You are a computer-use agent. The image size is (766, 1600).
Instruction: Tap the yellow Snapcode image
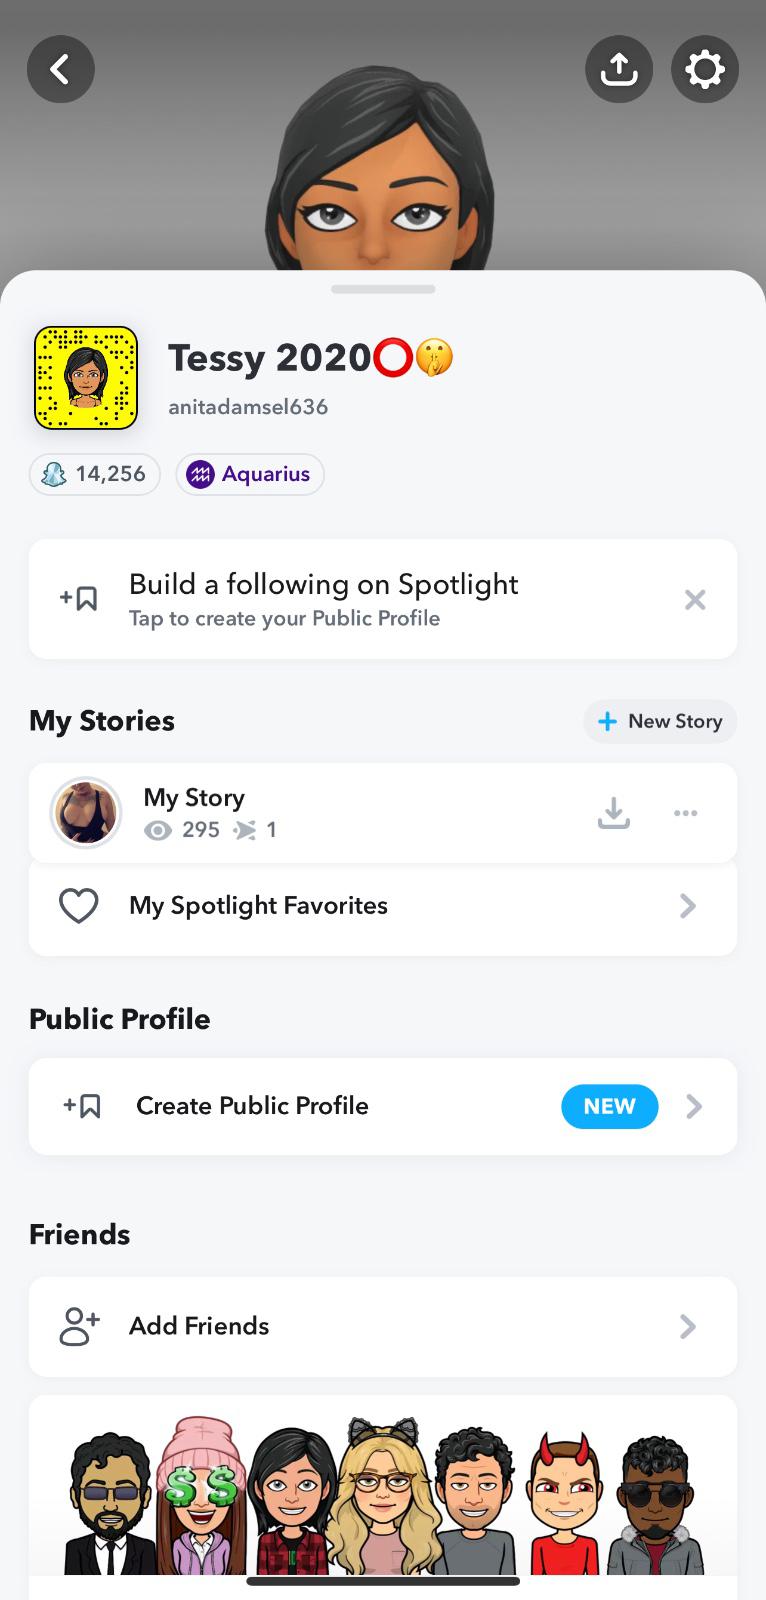86,378
